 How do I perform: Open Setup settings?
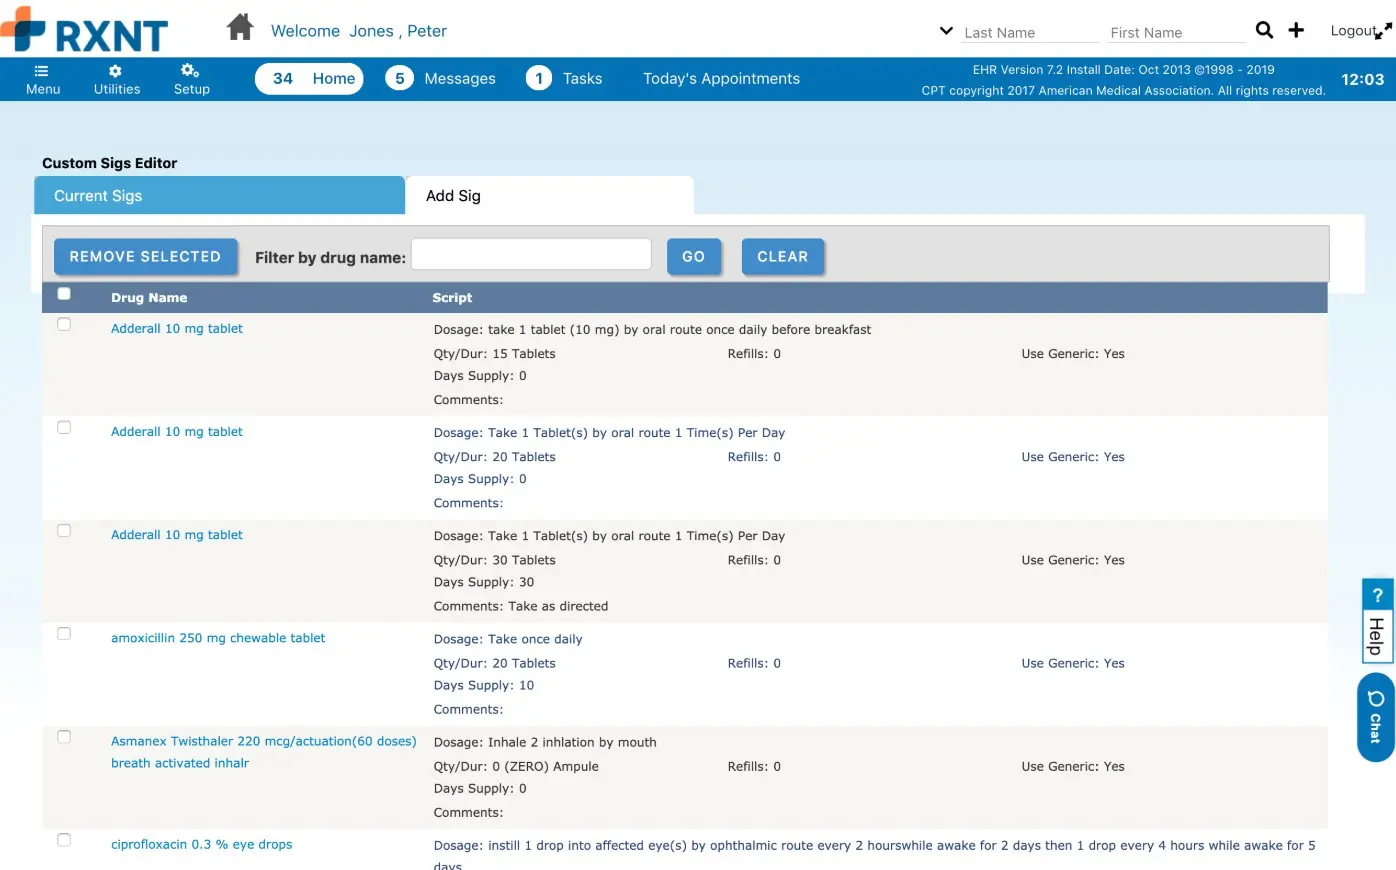191,80
